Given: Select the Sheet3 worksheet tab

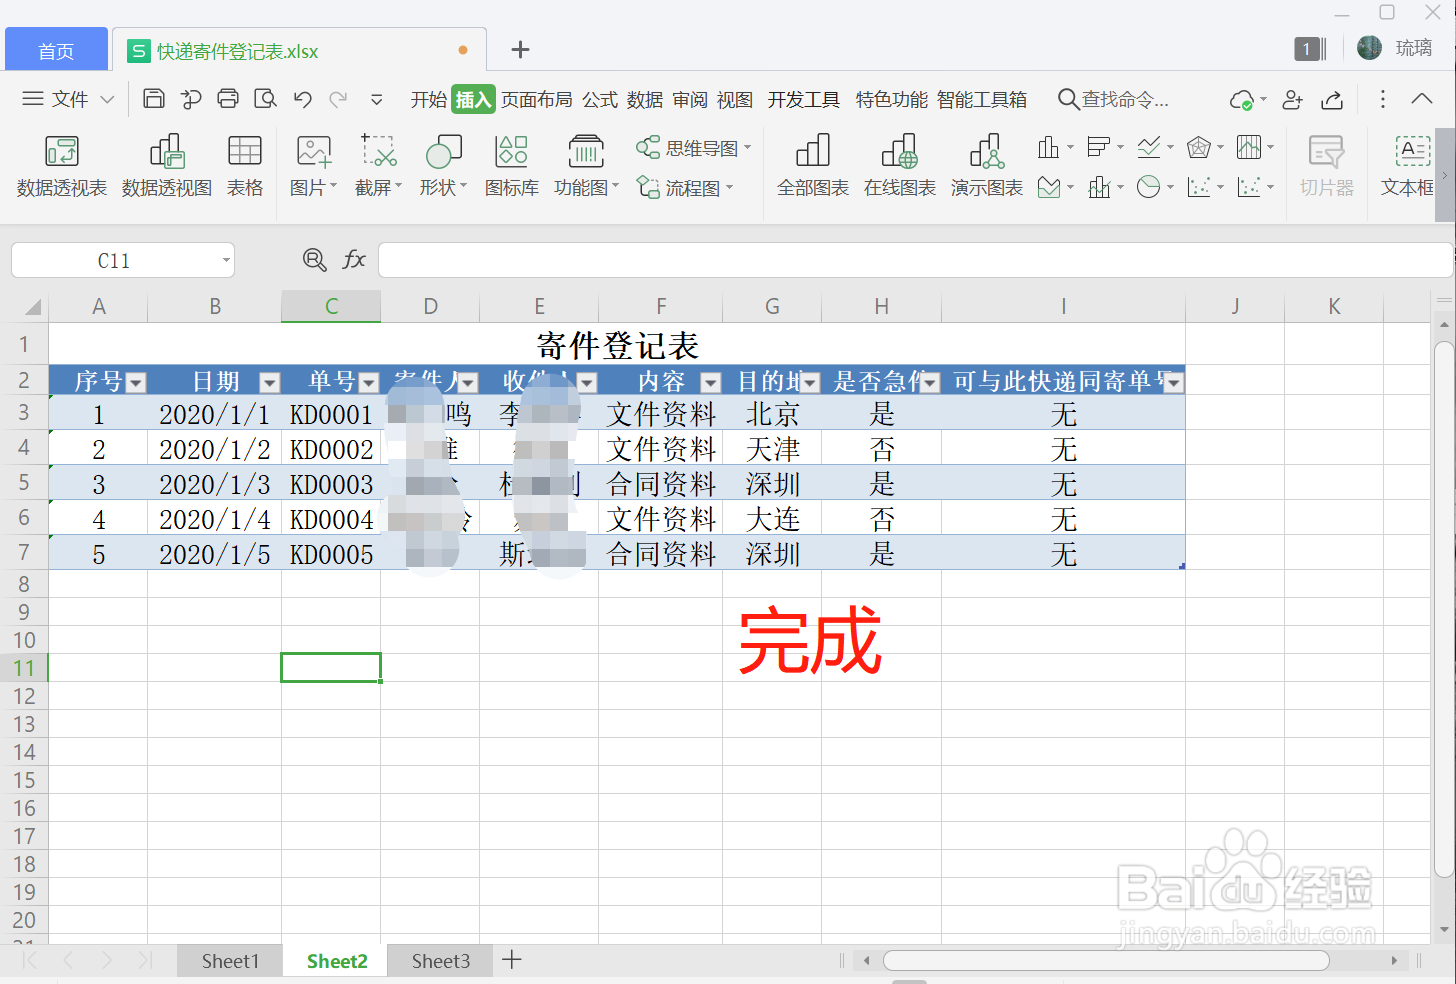Looking at the screenshot, I should click(x=440, y=960).
